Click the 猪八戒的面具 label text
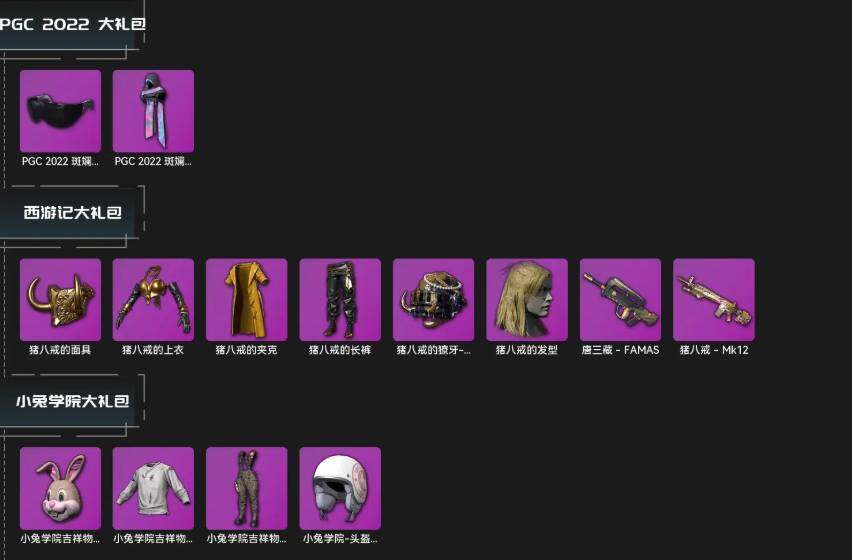Image resolution: width=852 pixels, height=560 pixels. [x=60, y=350]
